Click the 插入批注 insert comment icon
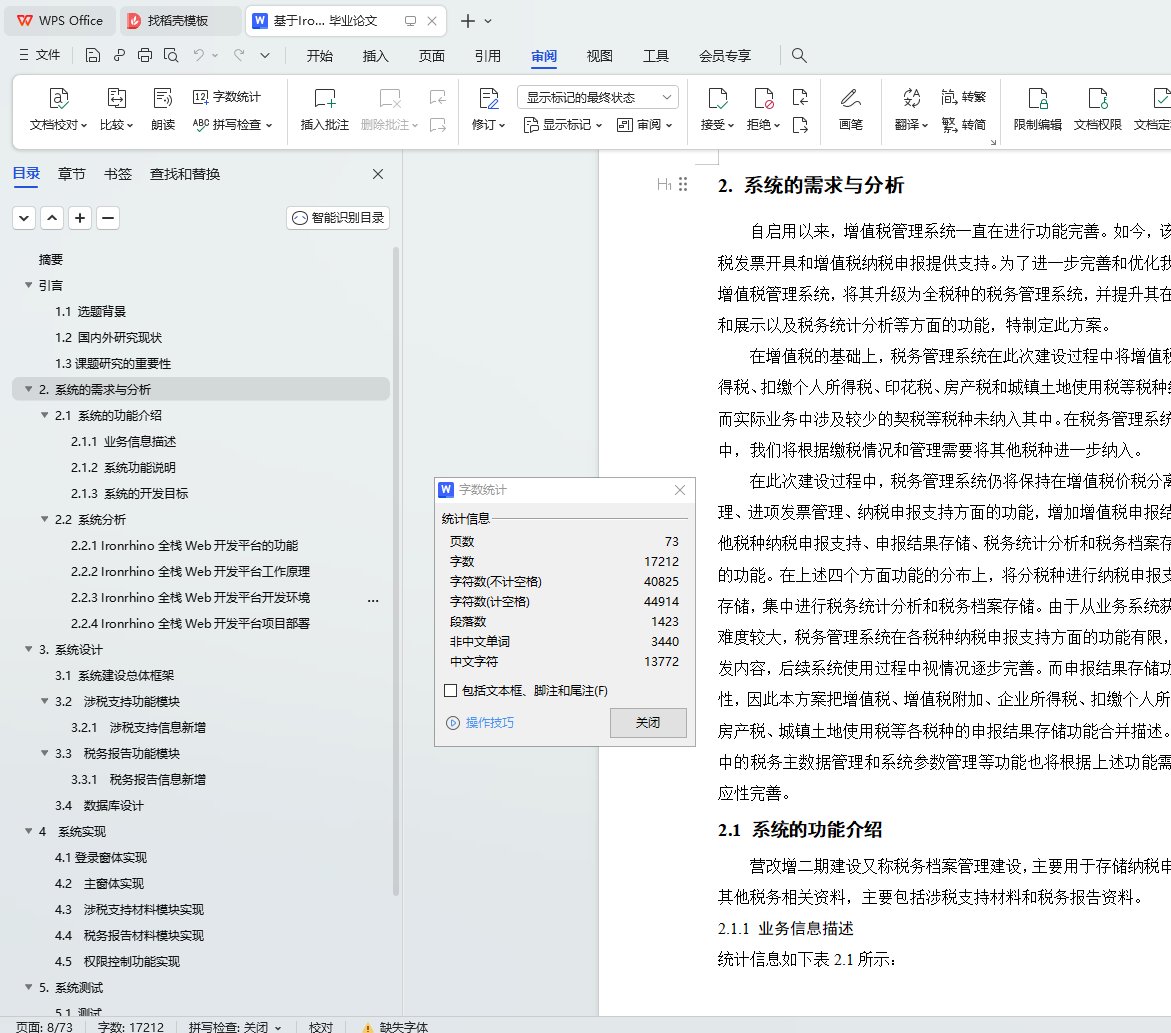 325,99
